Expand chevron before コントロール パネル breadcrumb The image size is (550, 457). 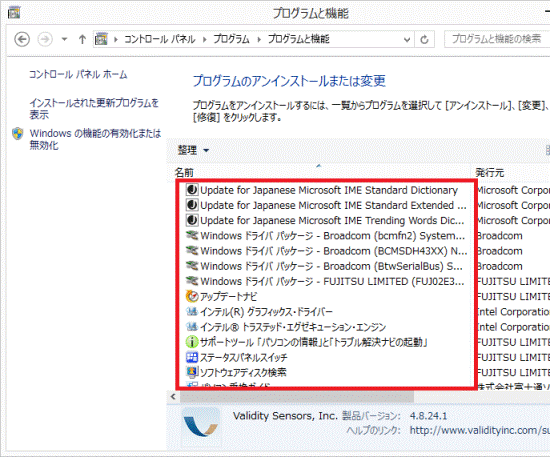click(115, 39)
